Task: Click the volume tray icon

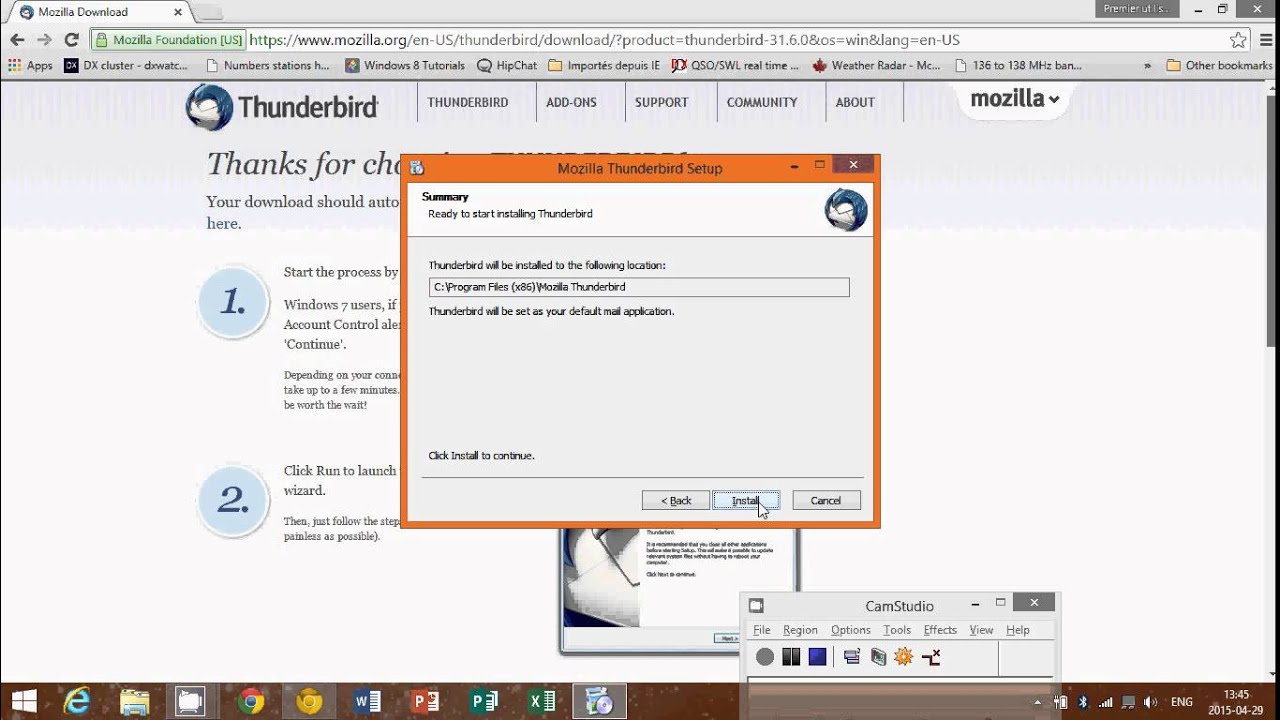Action: 1151,702
